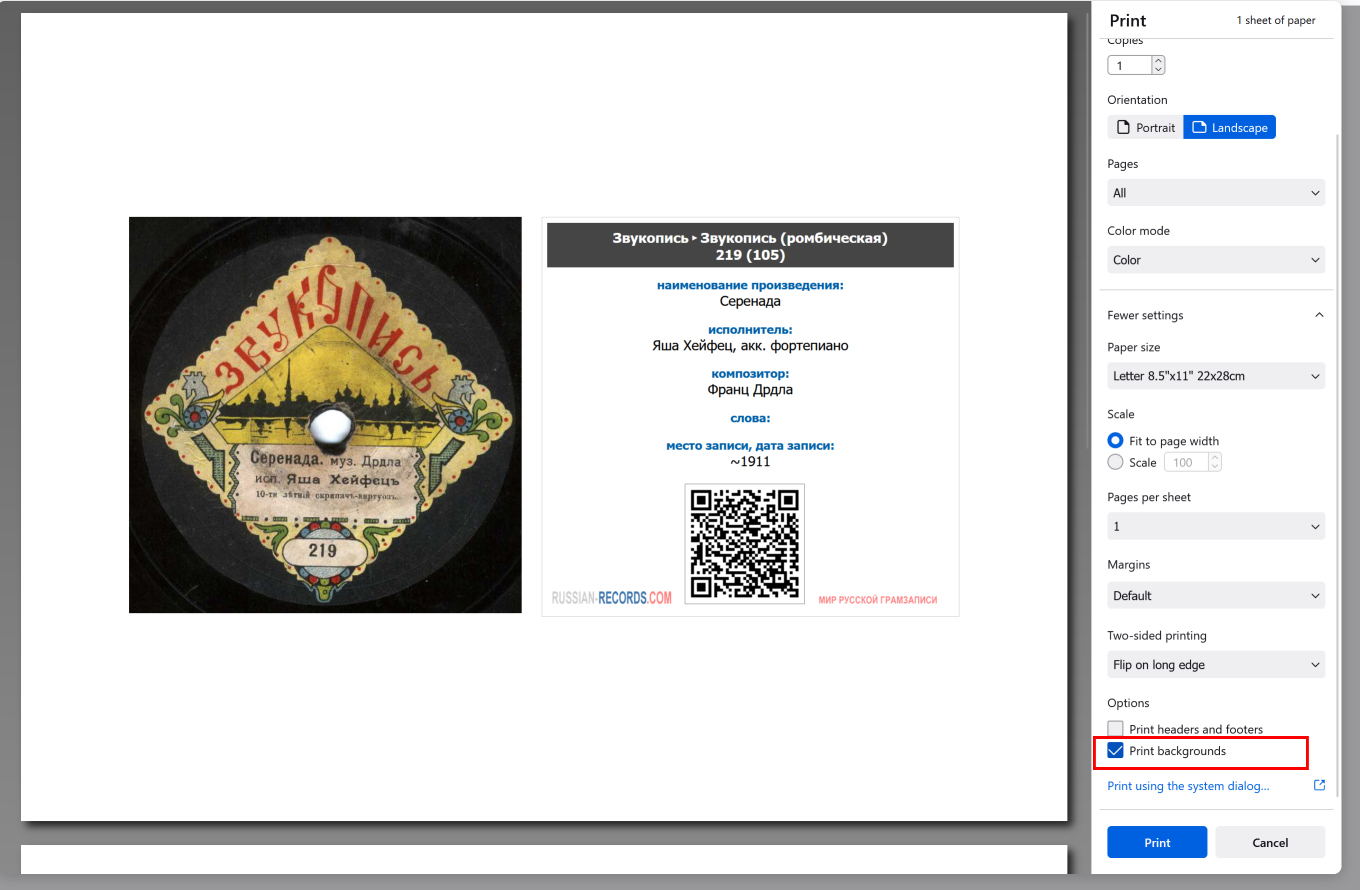This screenshot has height=890, width=1360.
Task: Click the RUSSIAN-RECORDS.COM logo in preview
Action: click(x=612, y=598)
